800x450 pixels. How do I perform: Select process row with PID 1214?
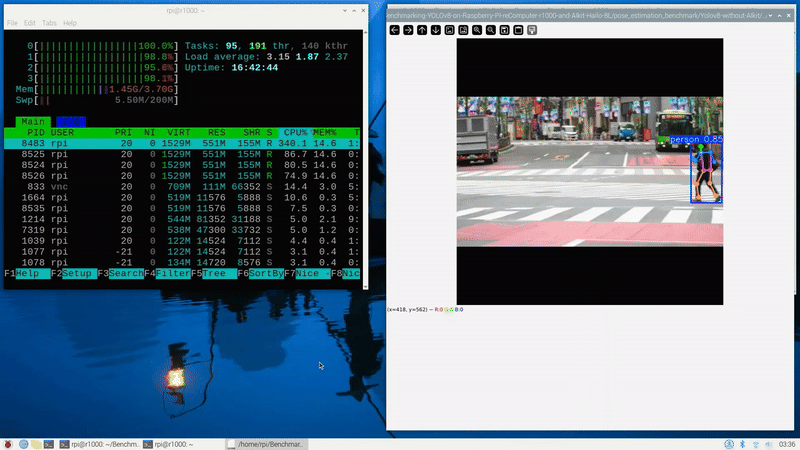tap(182, 219)
